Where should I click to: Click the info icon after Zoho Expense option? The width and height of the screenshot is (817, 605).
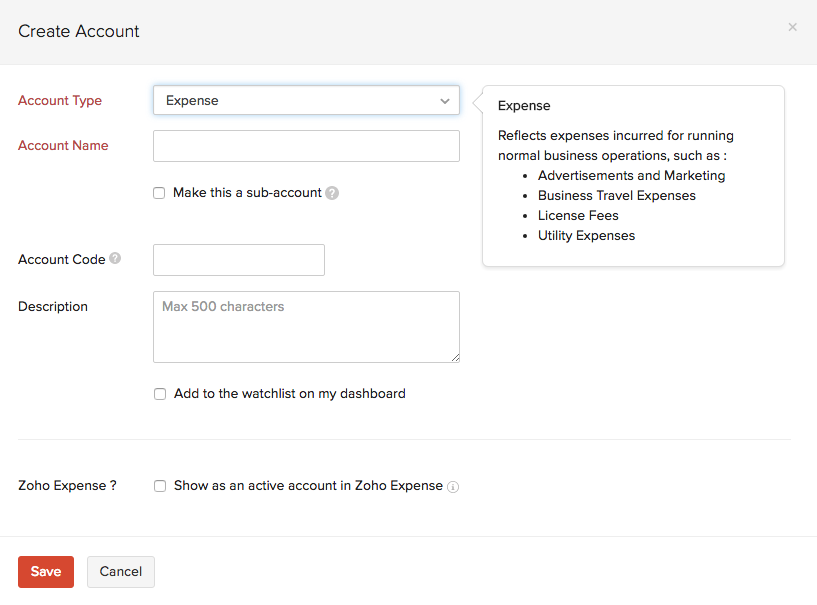click(x=453, y=487)
